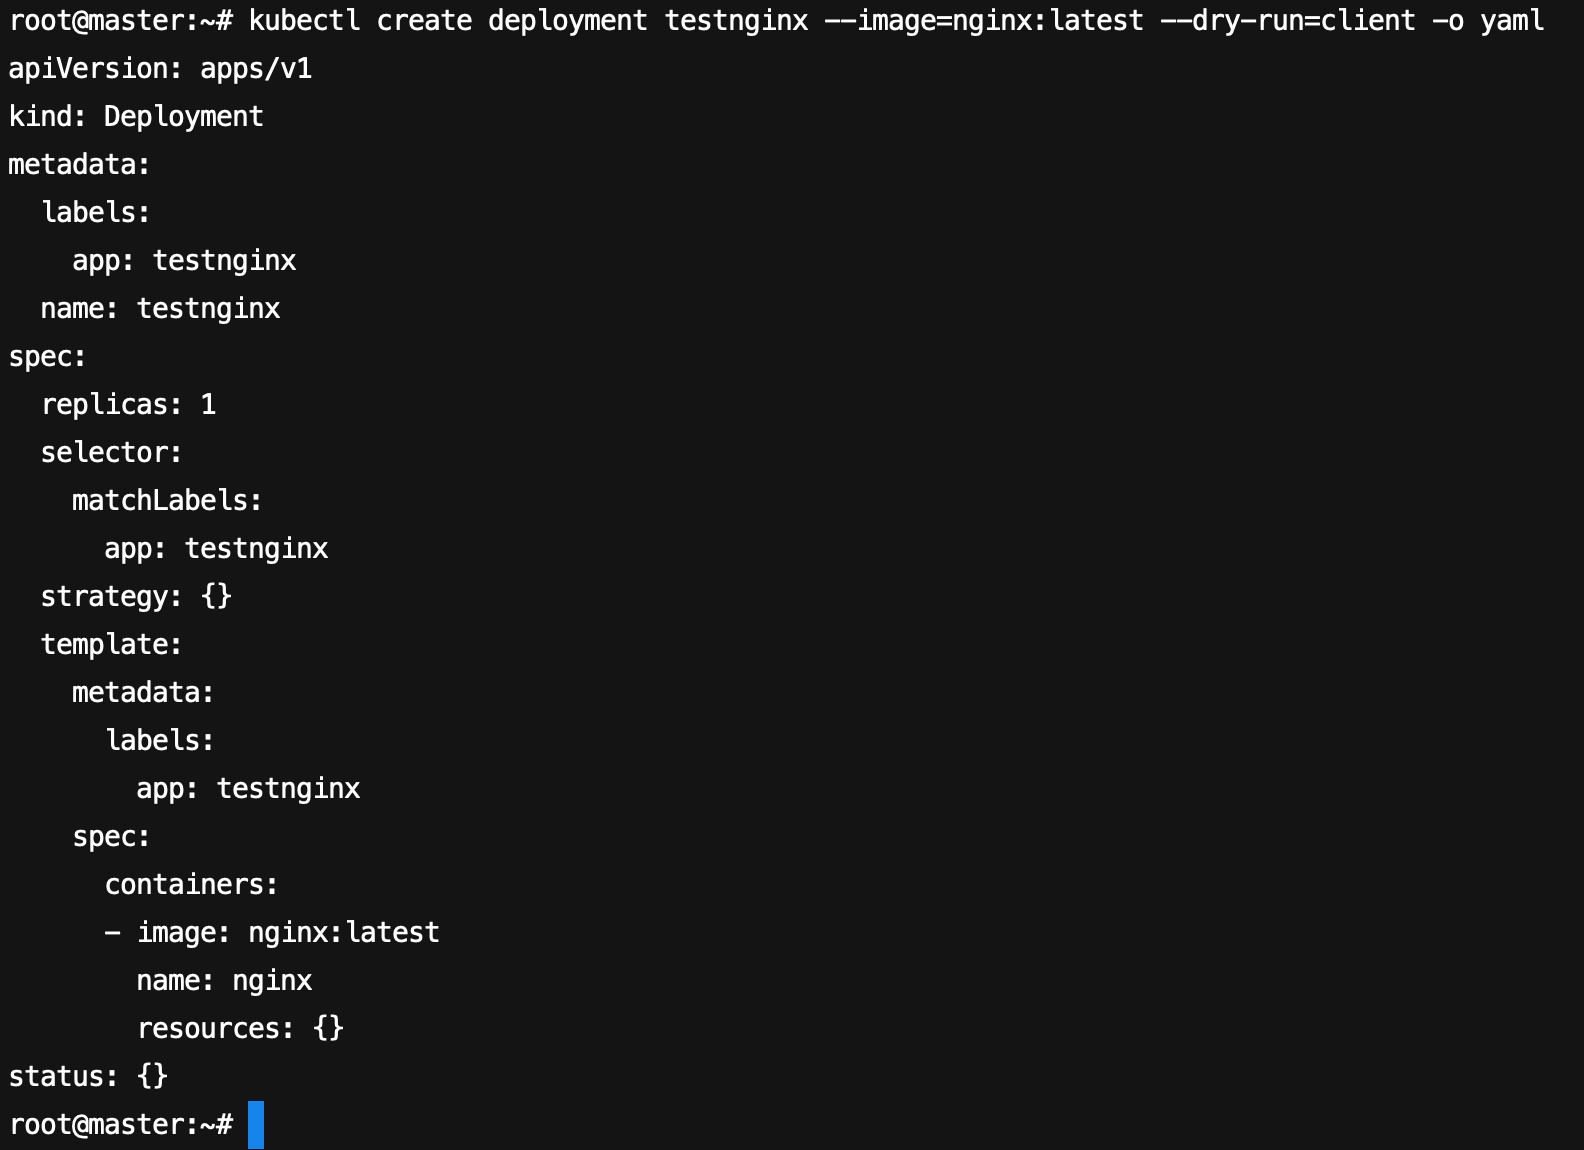Click the --image=nginx:latest argument
Viewport: 1584px width, 1150px height.
pyautogui.click(x=984, y=20)
